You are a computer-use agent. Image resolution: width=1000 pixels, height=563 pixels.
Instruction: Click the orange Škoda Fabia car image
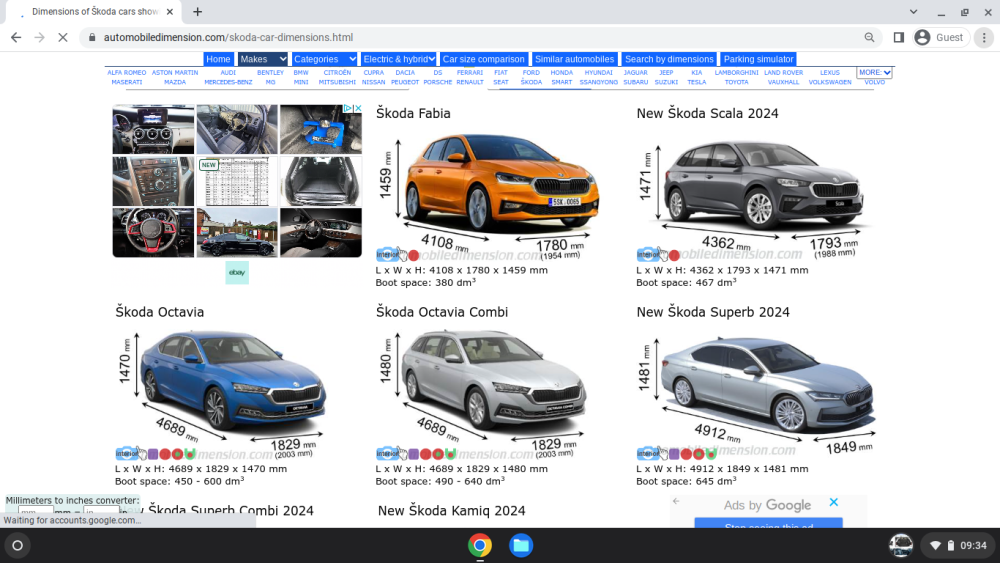(x=501, y=183)
